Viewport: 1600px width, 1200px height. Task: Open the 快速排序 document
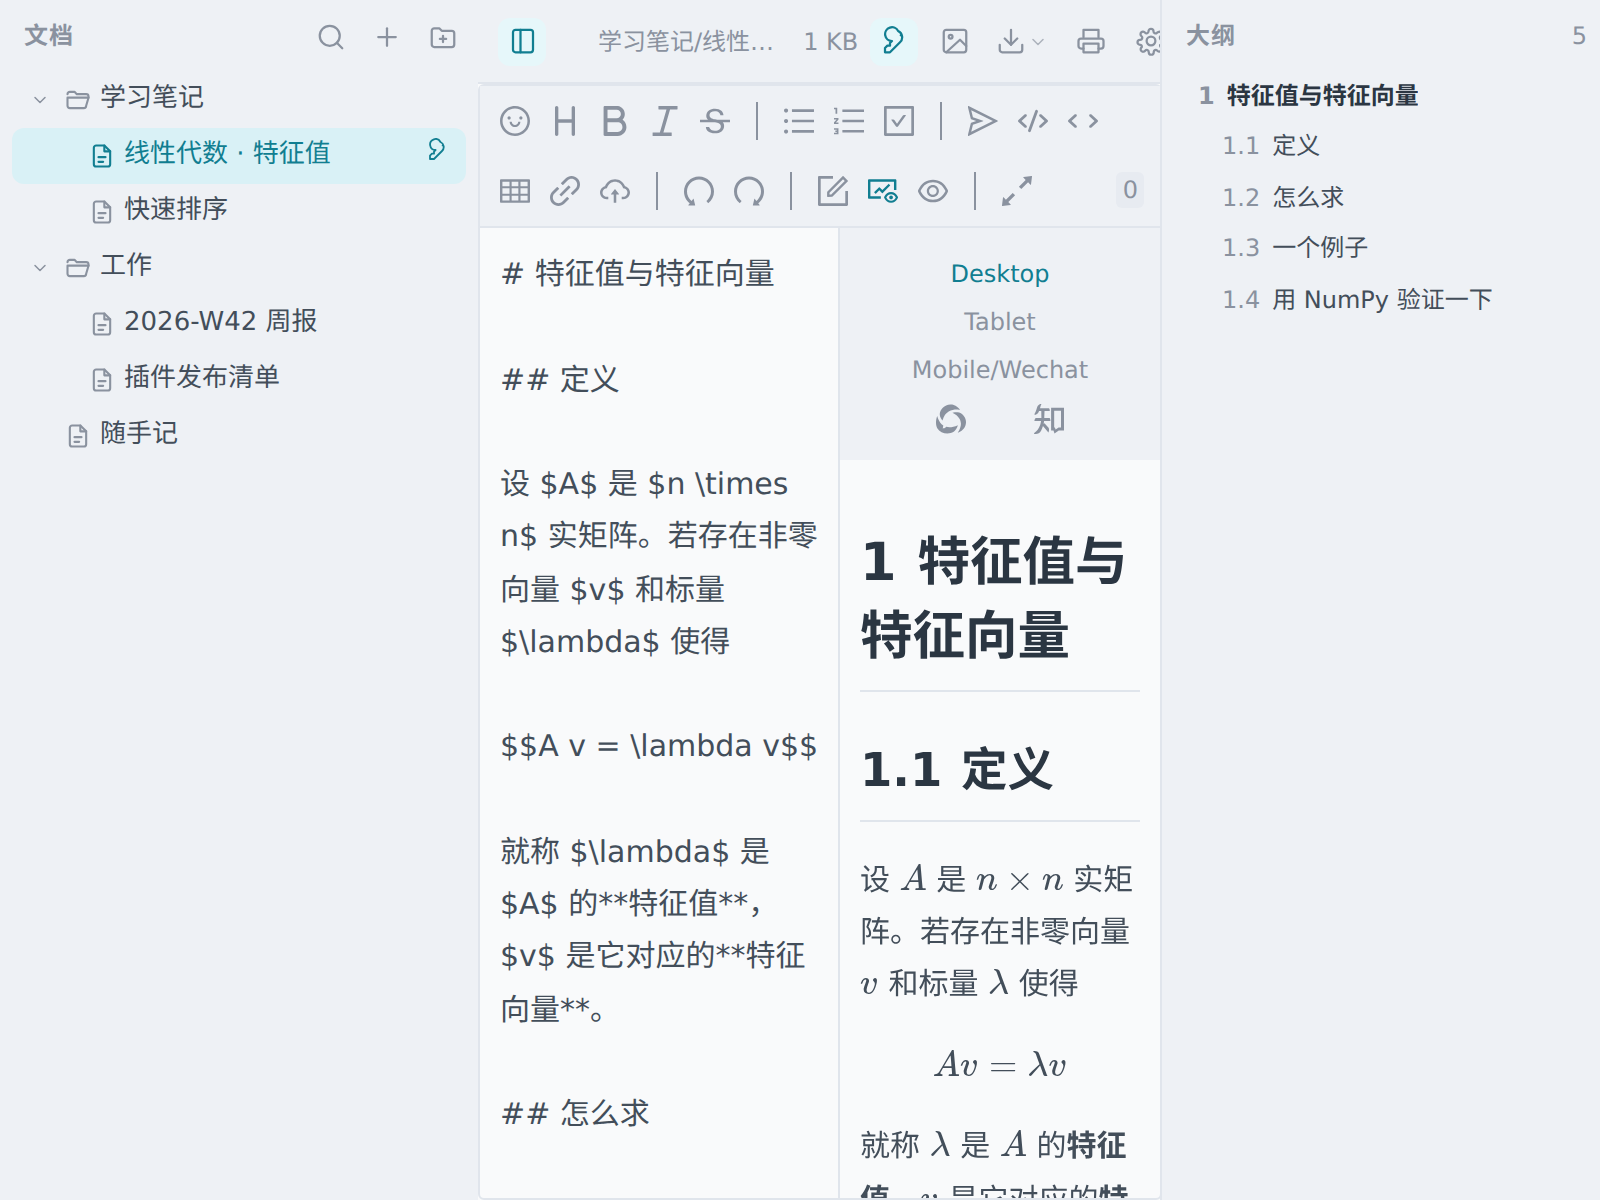239,211
